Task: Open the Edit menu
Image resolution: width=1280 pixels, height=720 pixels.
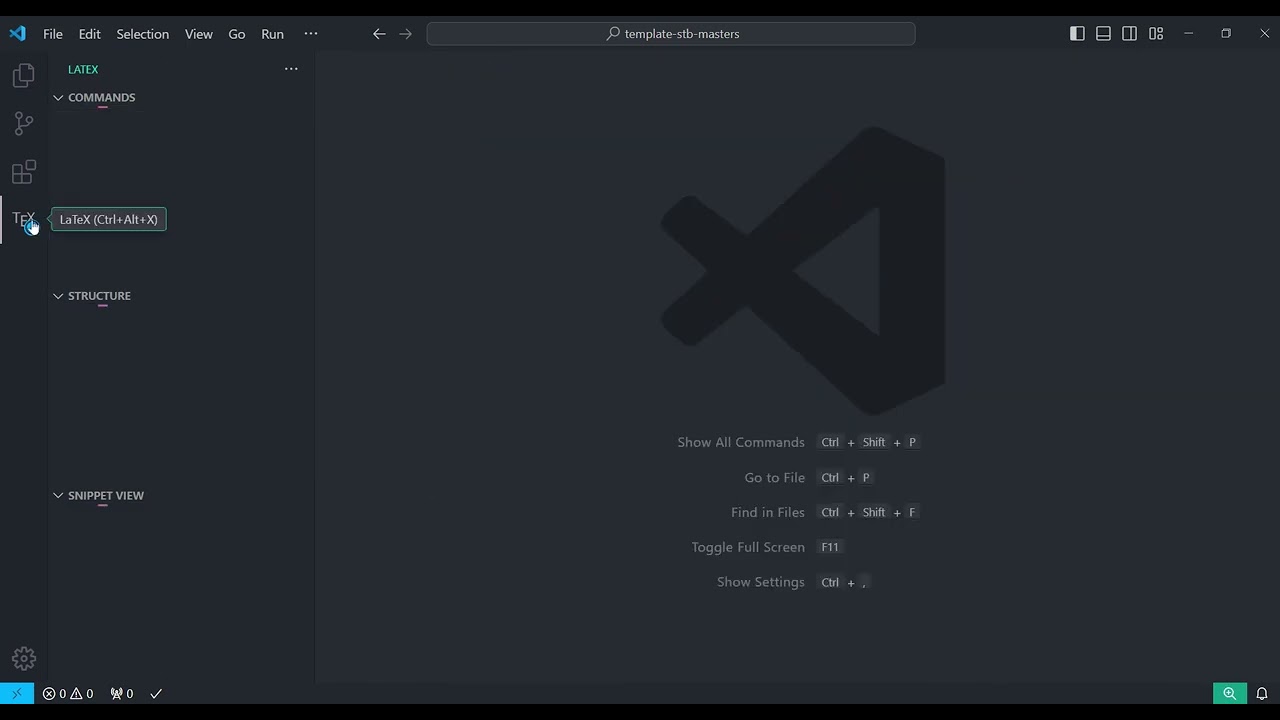Action: point(90,34)
